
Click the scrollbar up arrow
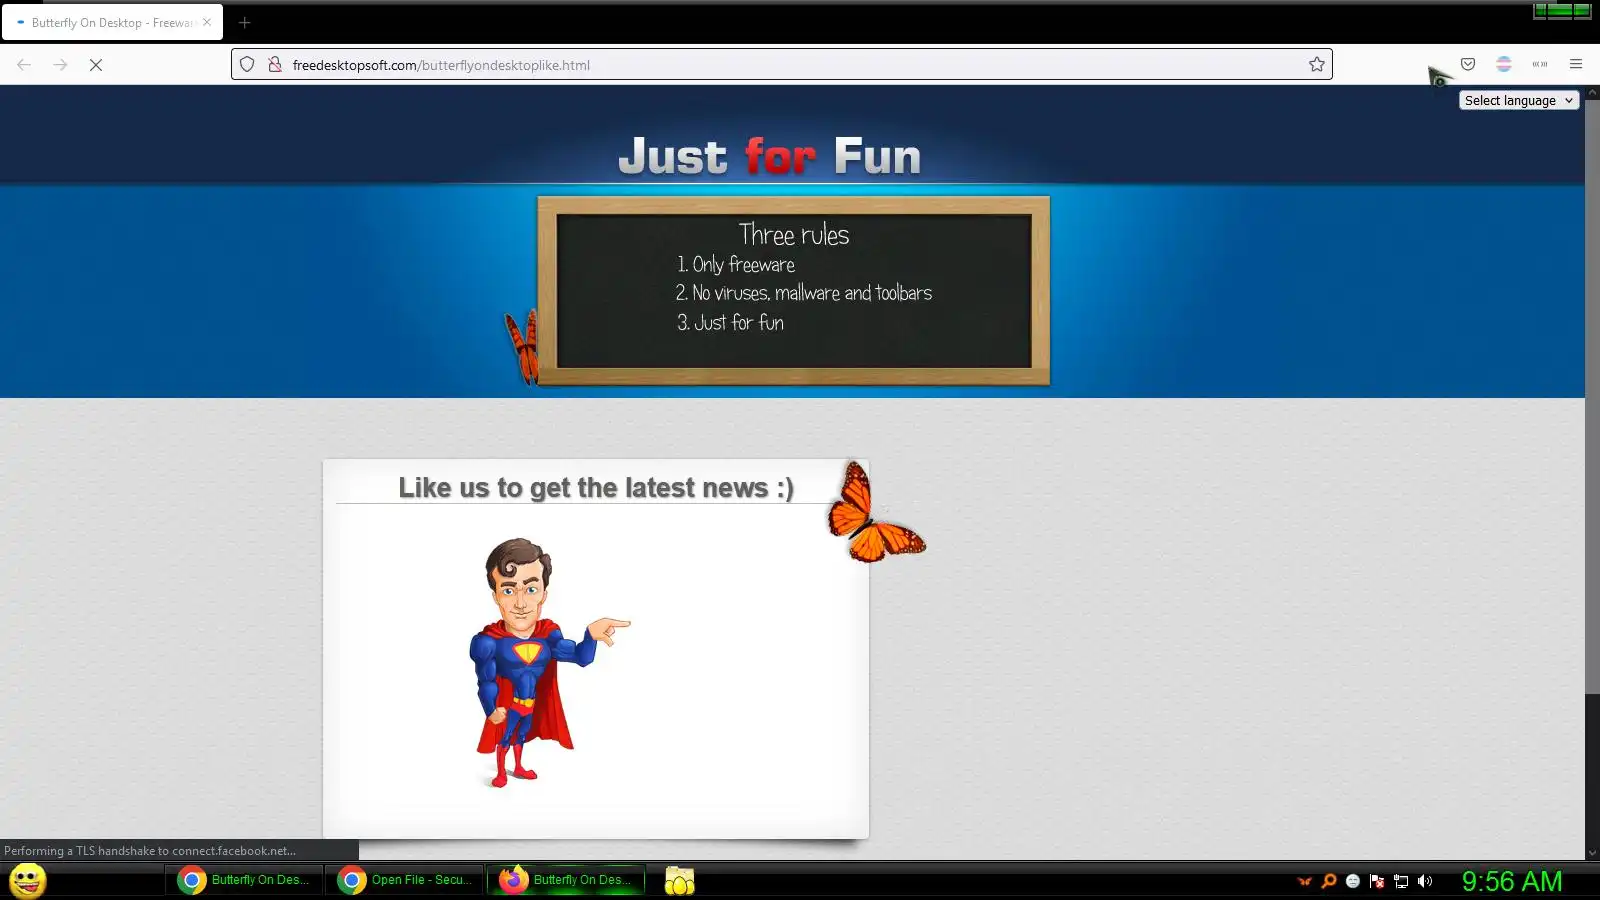[x=1592, y=92]
